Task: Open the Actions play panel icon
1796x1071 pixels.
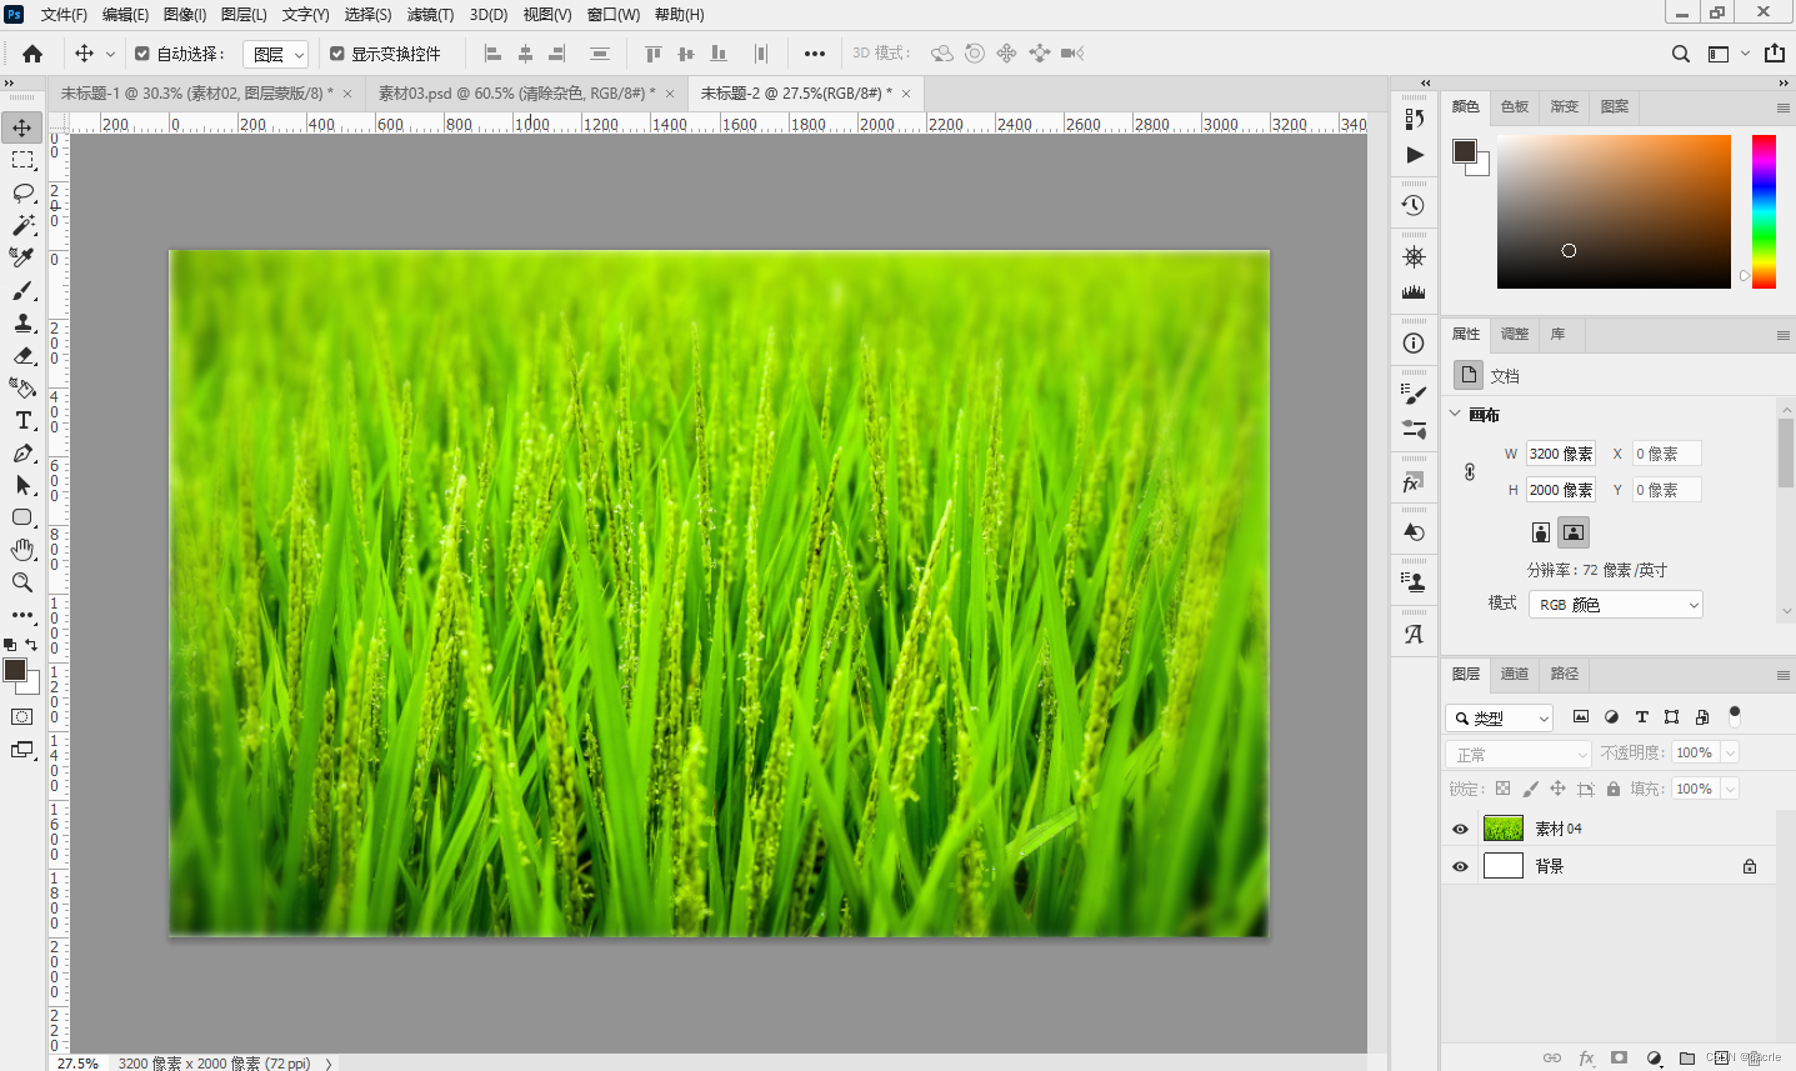Action: pyautogui.click(x=1413, y=155)
